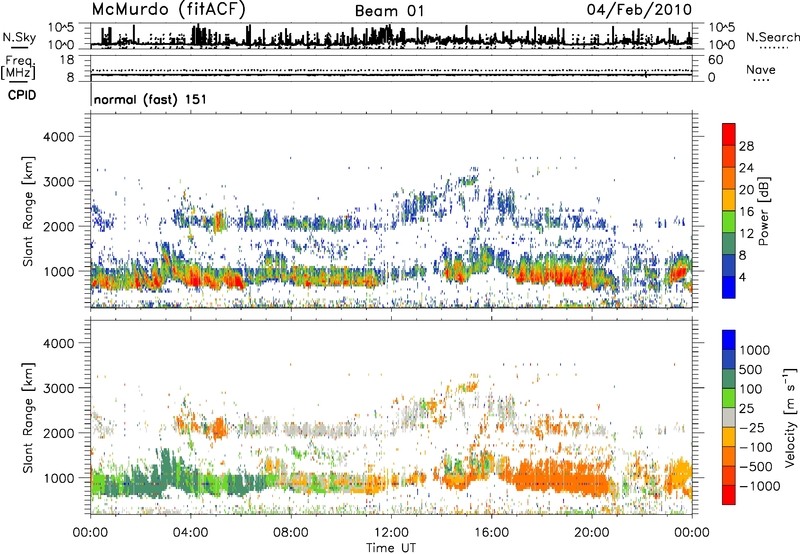Screen dimensions: 800x554
Task: Pick the blue top segment of Velocity colorbar
Action: [x=729, y=340]
